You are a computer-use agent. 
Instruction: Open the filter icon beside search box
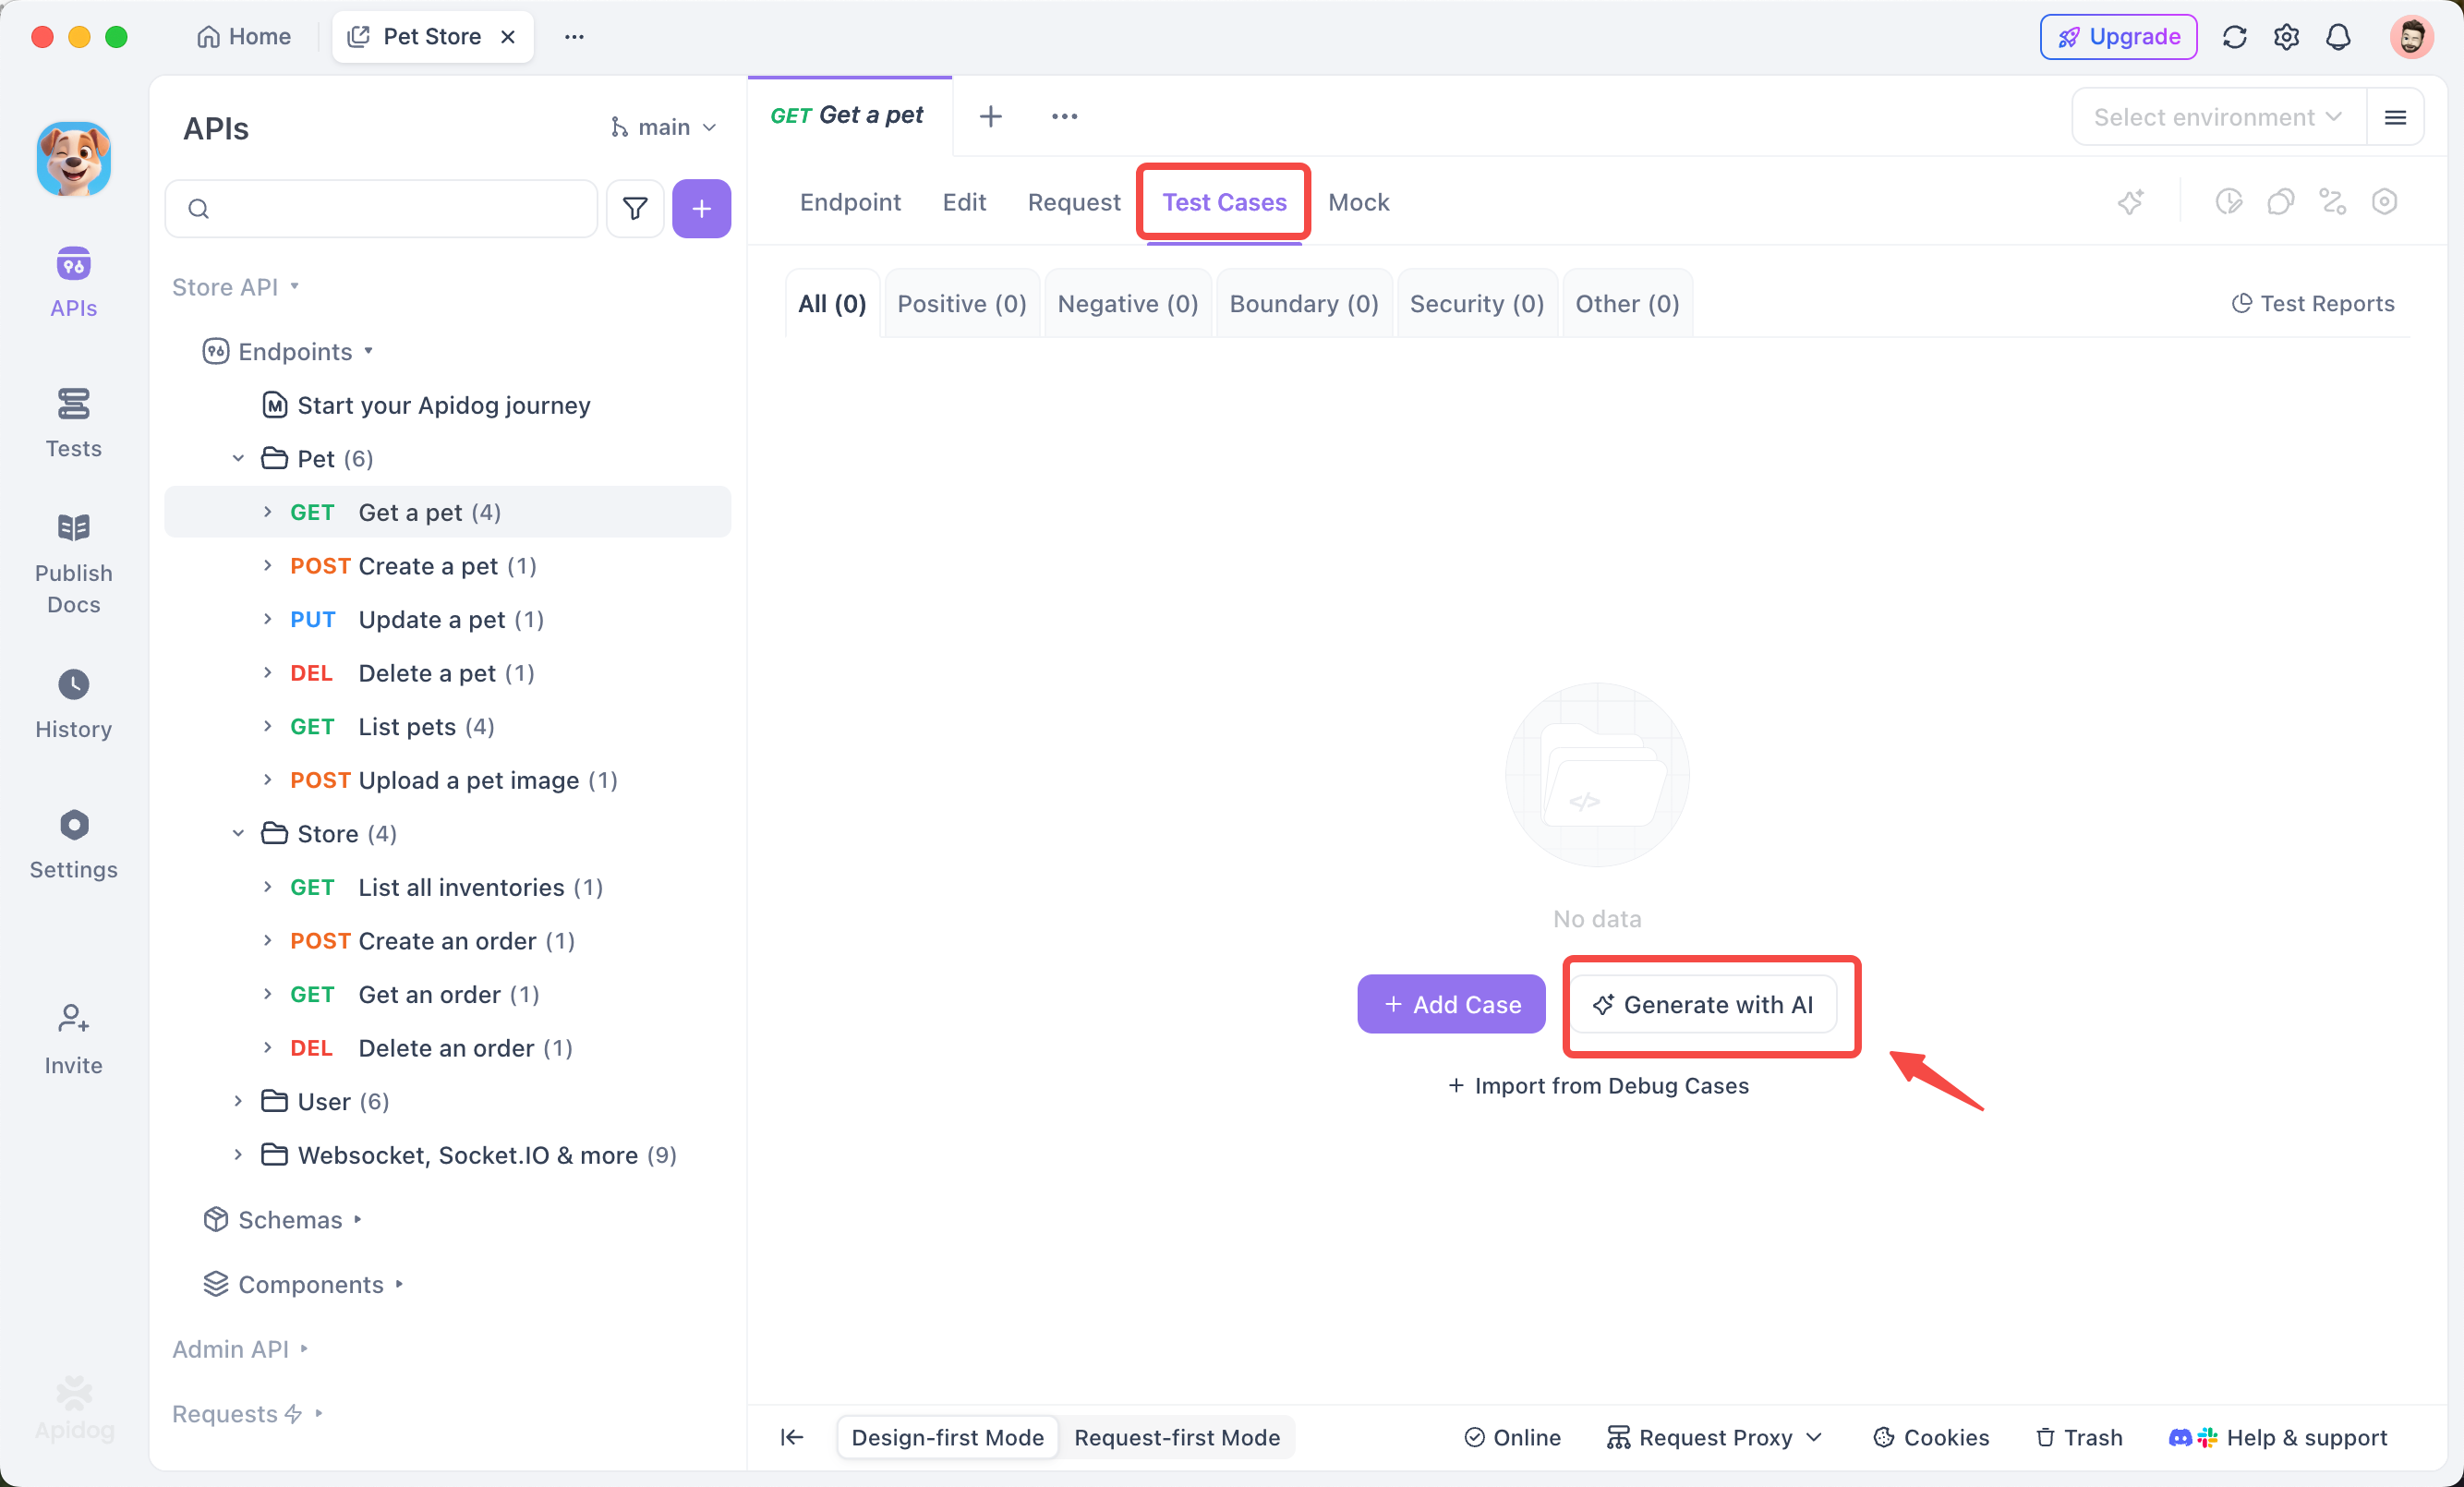pyautogui.click(x=635, y=208)
